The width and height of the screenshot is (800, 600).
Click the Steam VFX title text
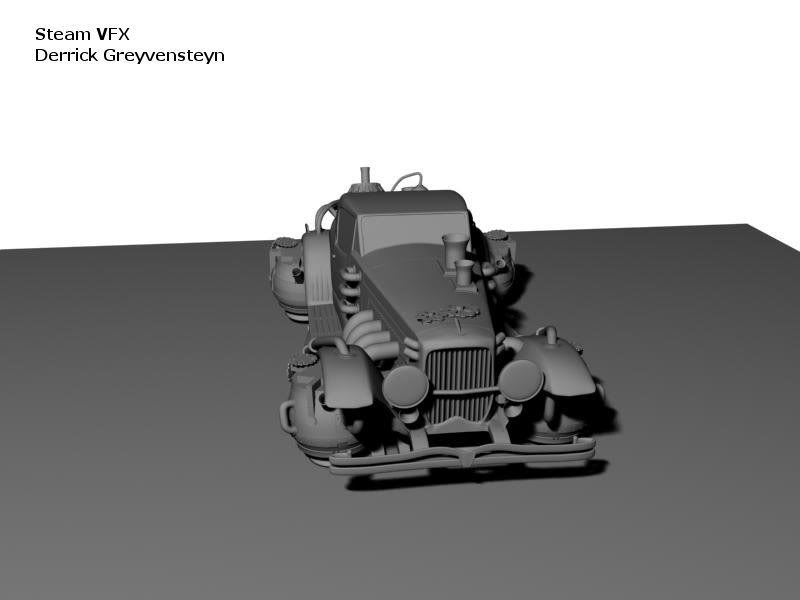point(82,34)
